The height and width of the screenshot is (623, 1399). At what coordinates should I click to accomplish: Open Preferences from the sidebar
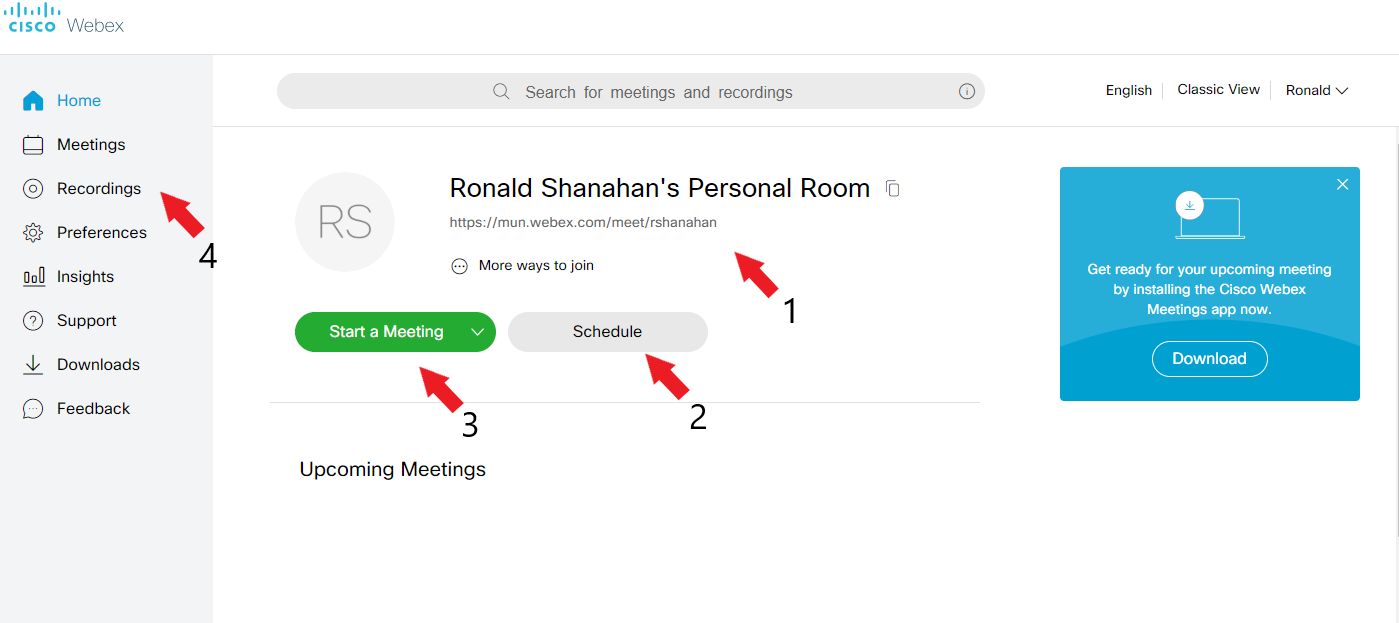coord(31,232)
